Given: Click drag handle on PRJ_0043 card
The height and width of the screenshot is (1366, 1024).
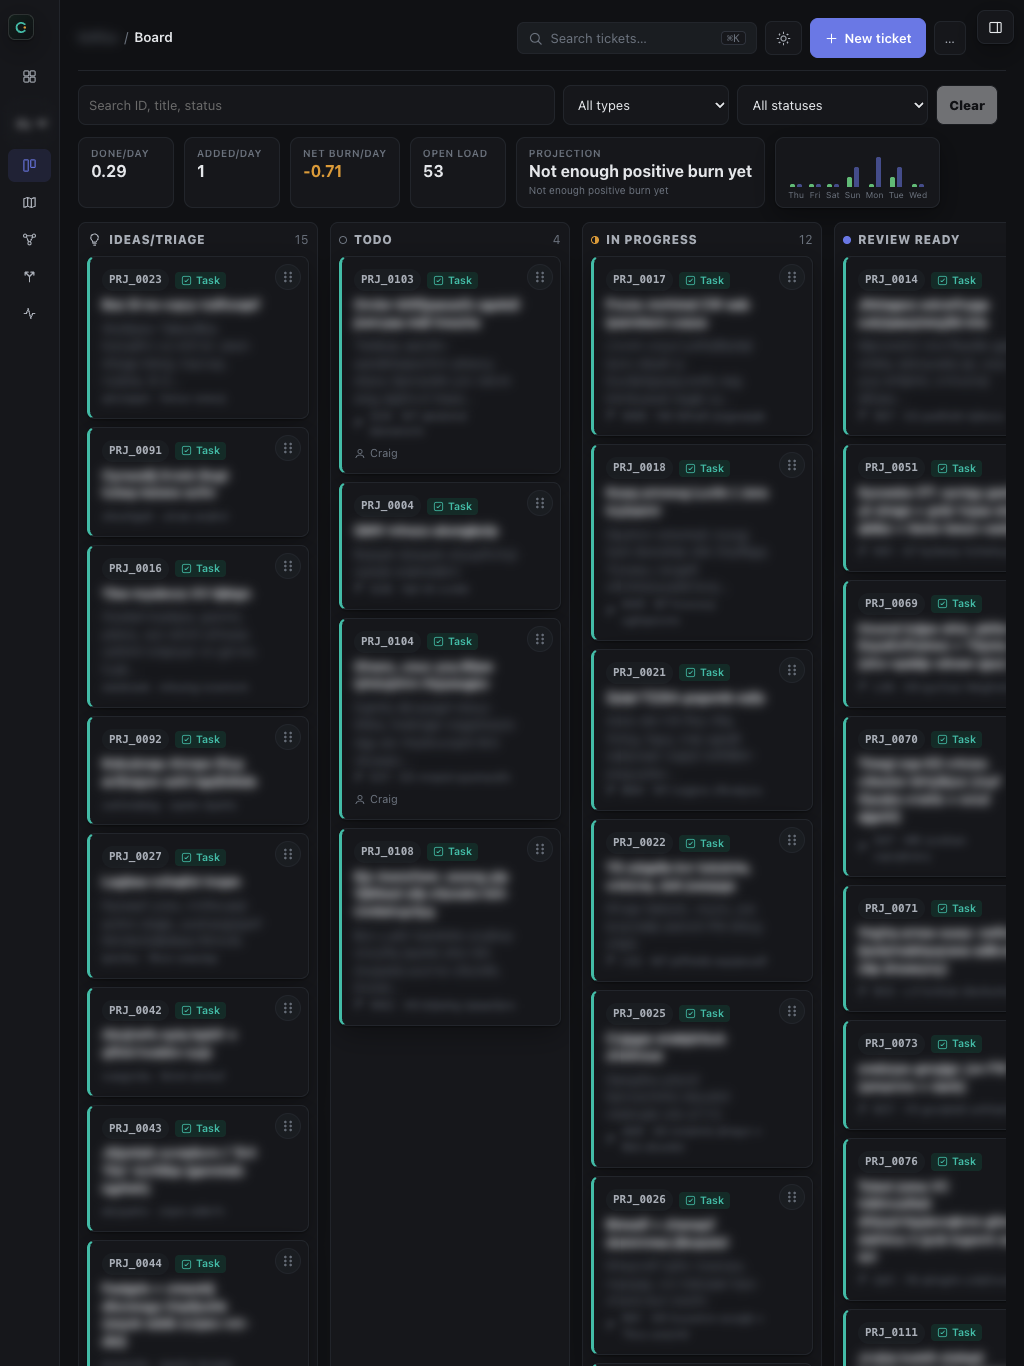Looking at the screenshot, I should [x=288, y=1126].
